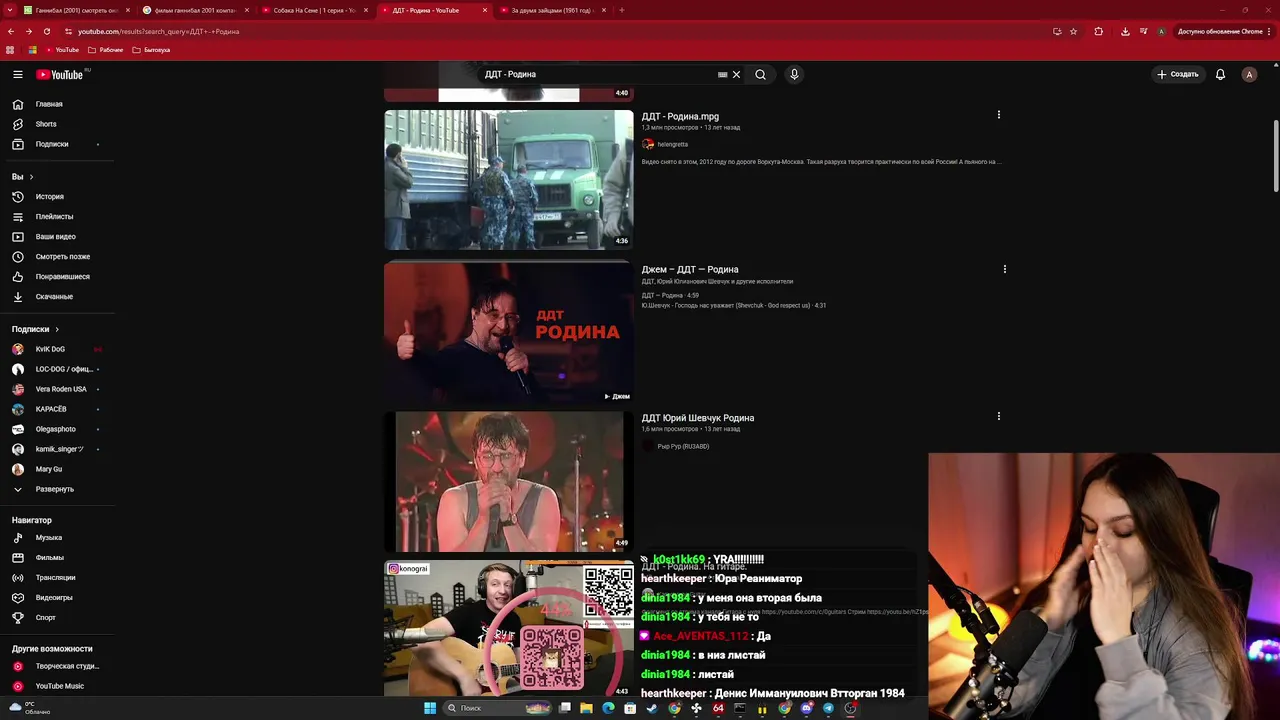Open more options for Джем – ДДТ — Родина

coord(1004,269)
